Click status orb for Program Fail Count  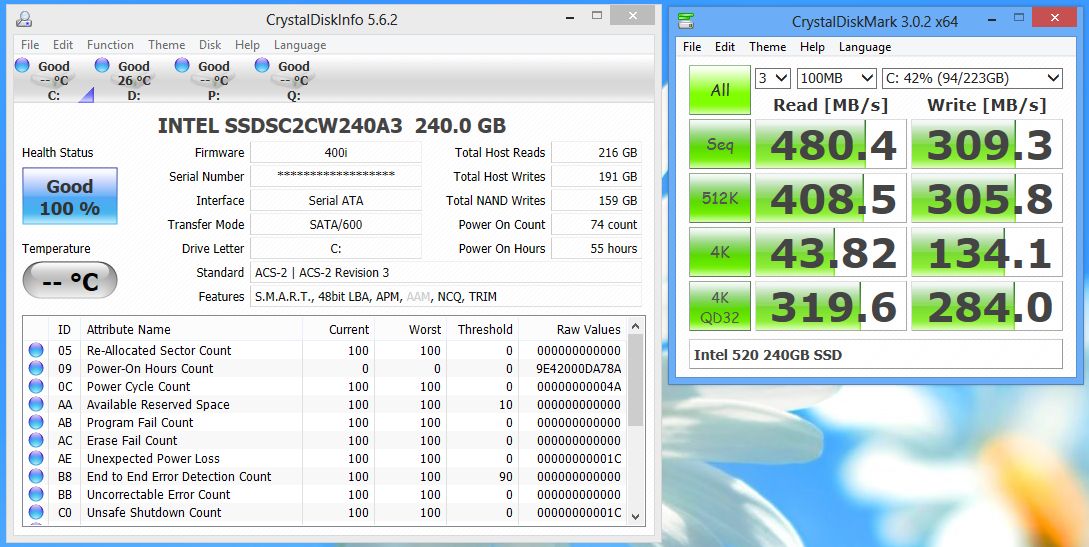pos(36,423)
